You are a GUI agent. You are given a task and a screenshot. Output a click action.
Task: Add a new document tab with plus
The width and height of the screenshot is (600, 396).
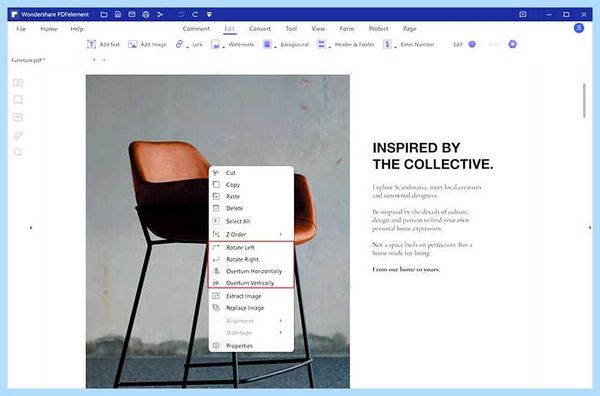tap(103, 60)
